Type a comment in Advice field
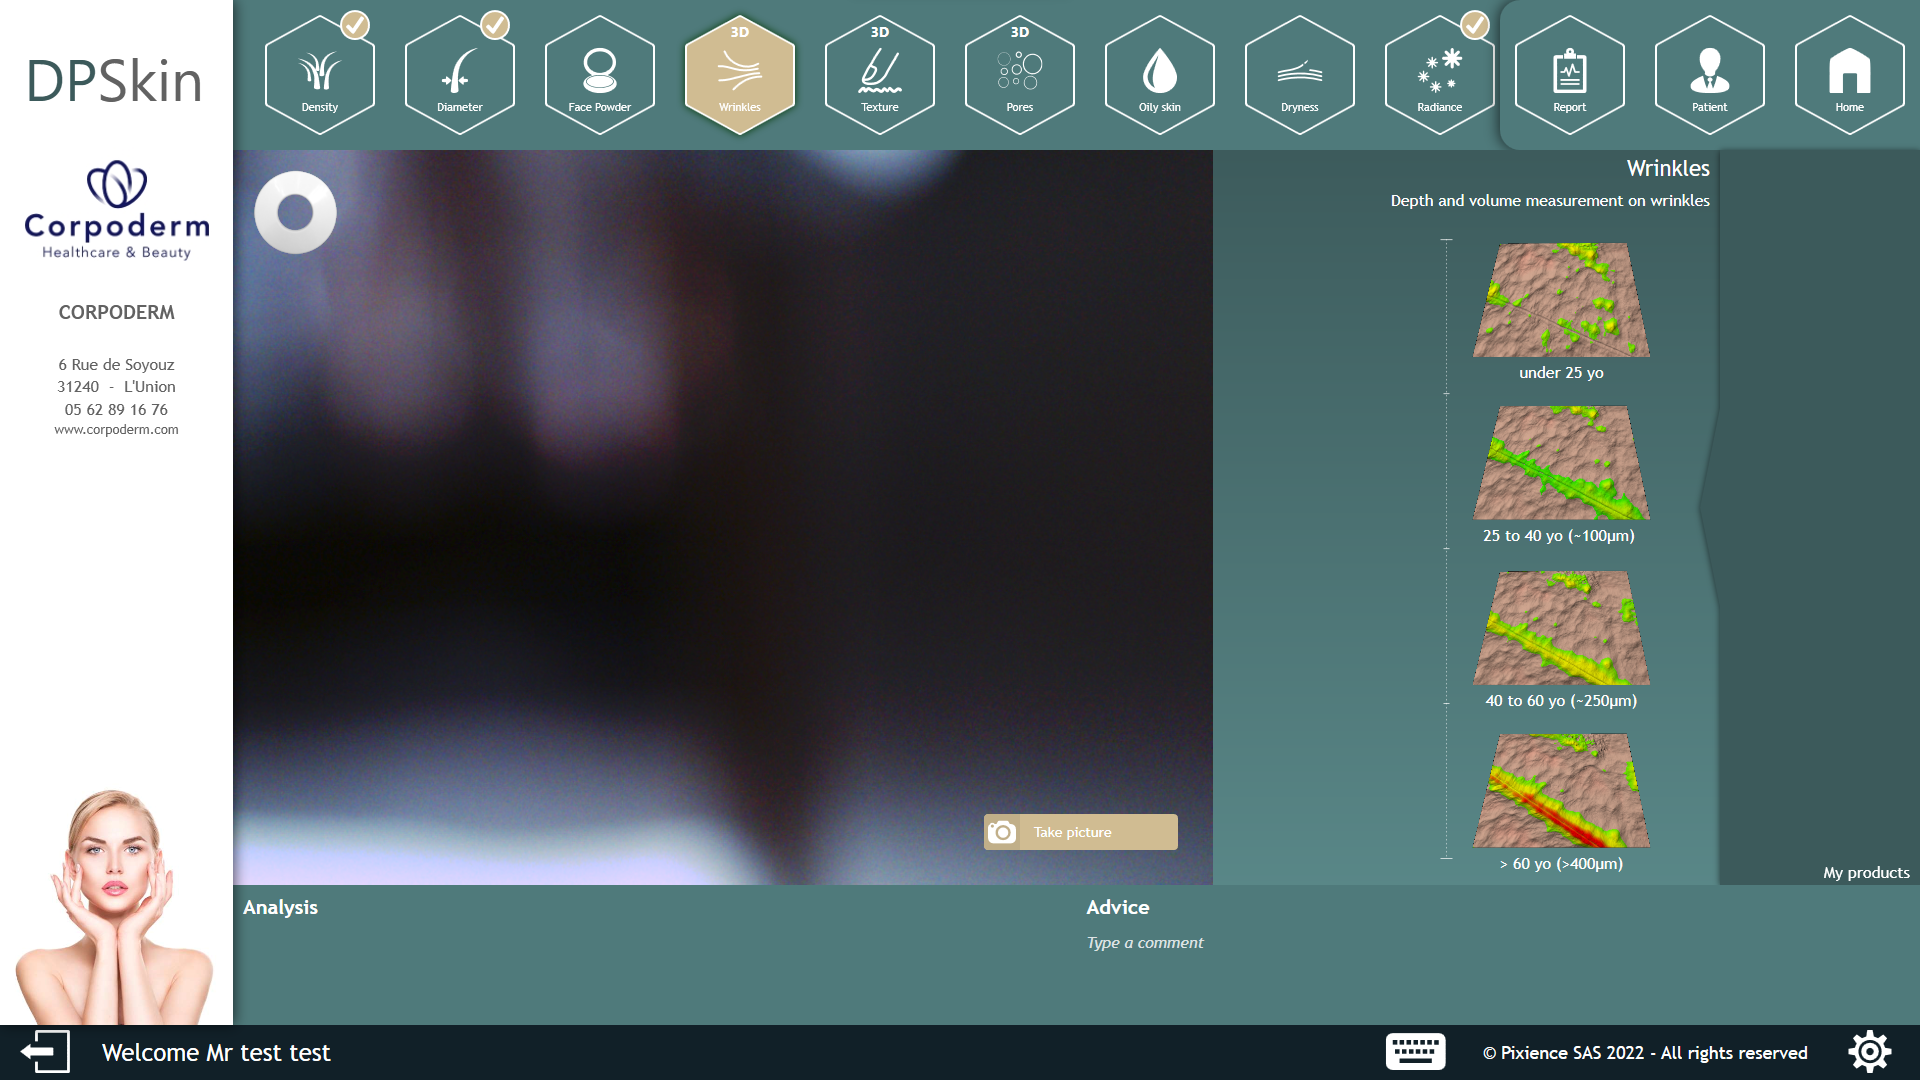The height and width of the screenshot is (1080, 1920). [1145, 943]
